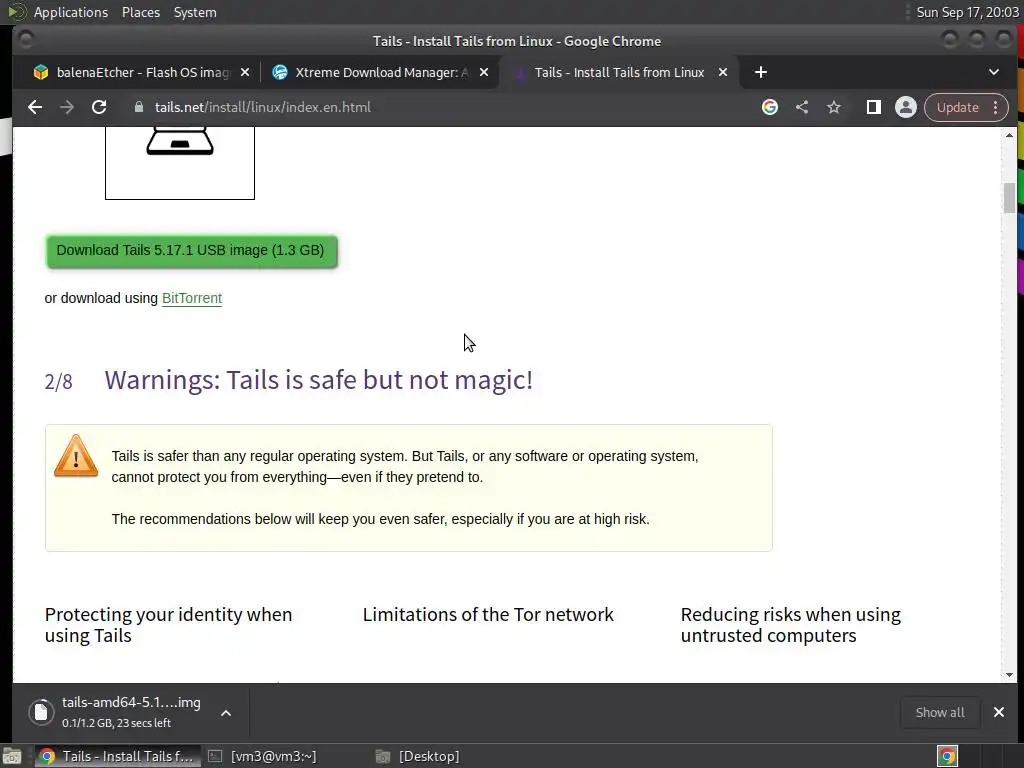Close the balenaEtcher tab

(245, 72)
